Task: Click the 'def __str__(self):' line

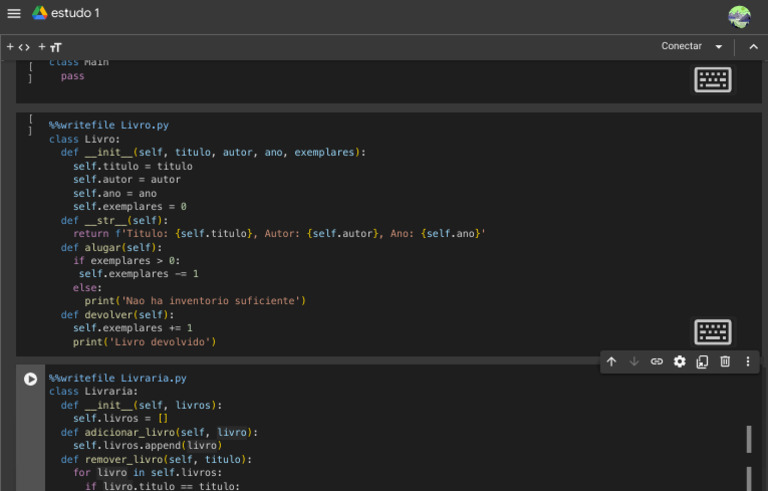Action: 114,221
